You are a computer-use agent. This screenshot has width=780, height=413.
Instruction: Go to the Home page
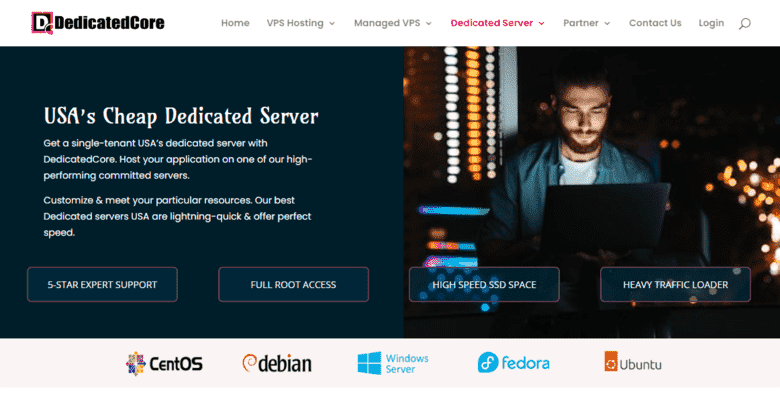pyautogui.click(x=235, y=23)
